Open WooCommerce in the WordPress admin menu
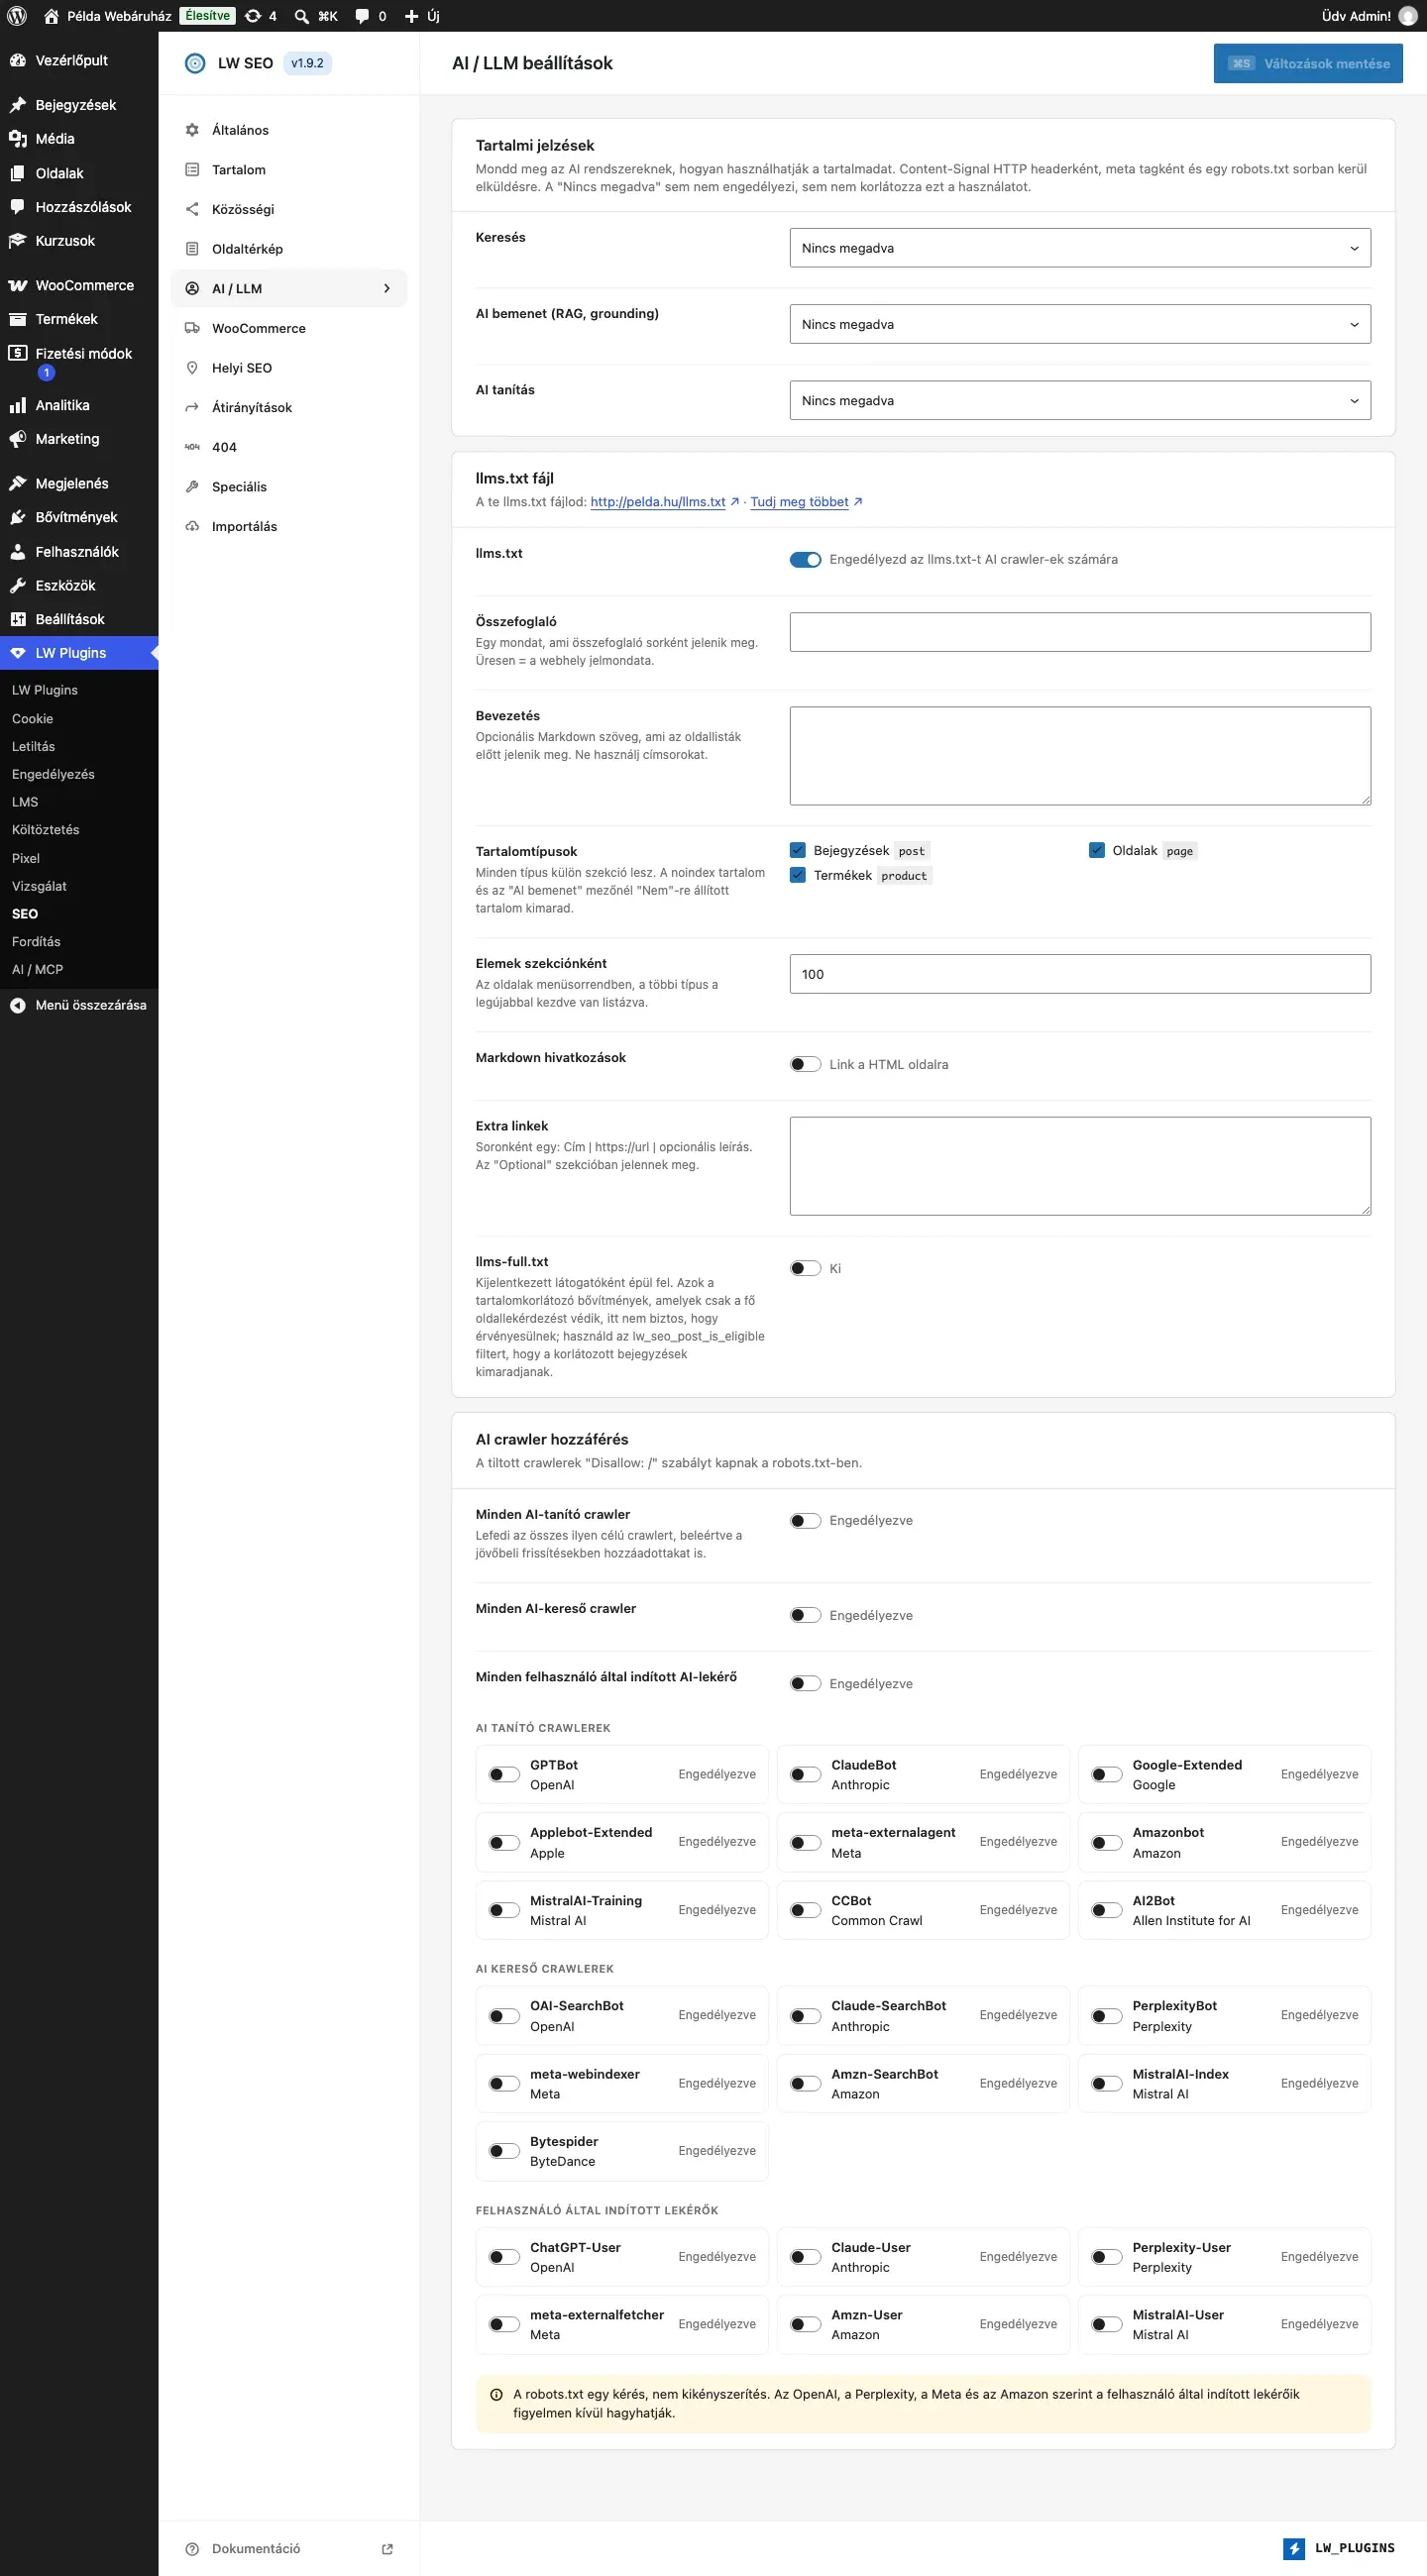Viewport: 1427px width, 2576px height. 79,286
